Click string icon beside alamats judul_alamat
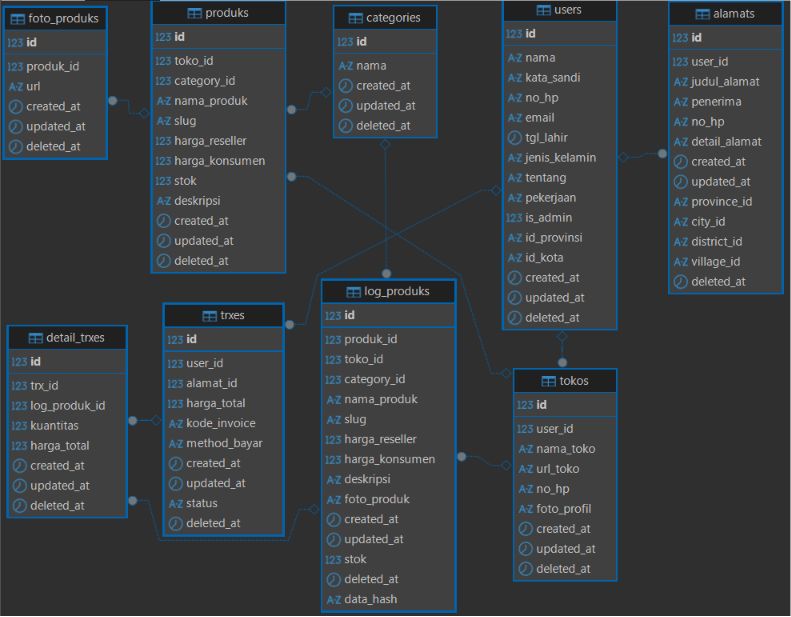Viewport: 791px width, 617px height. 681,82
